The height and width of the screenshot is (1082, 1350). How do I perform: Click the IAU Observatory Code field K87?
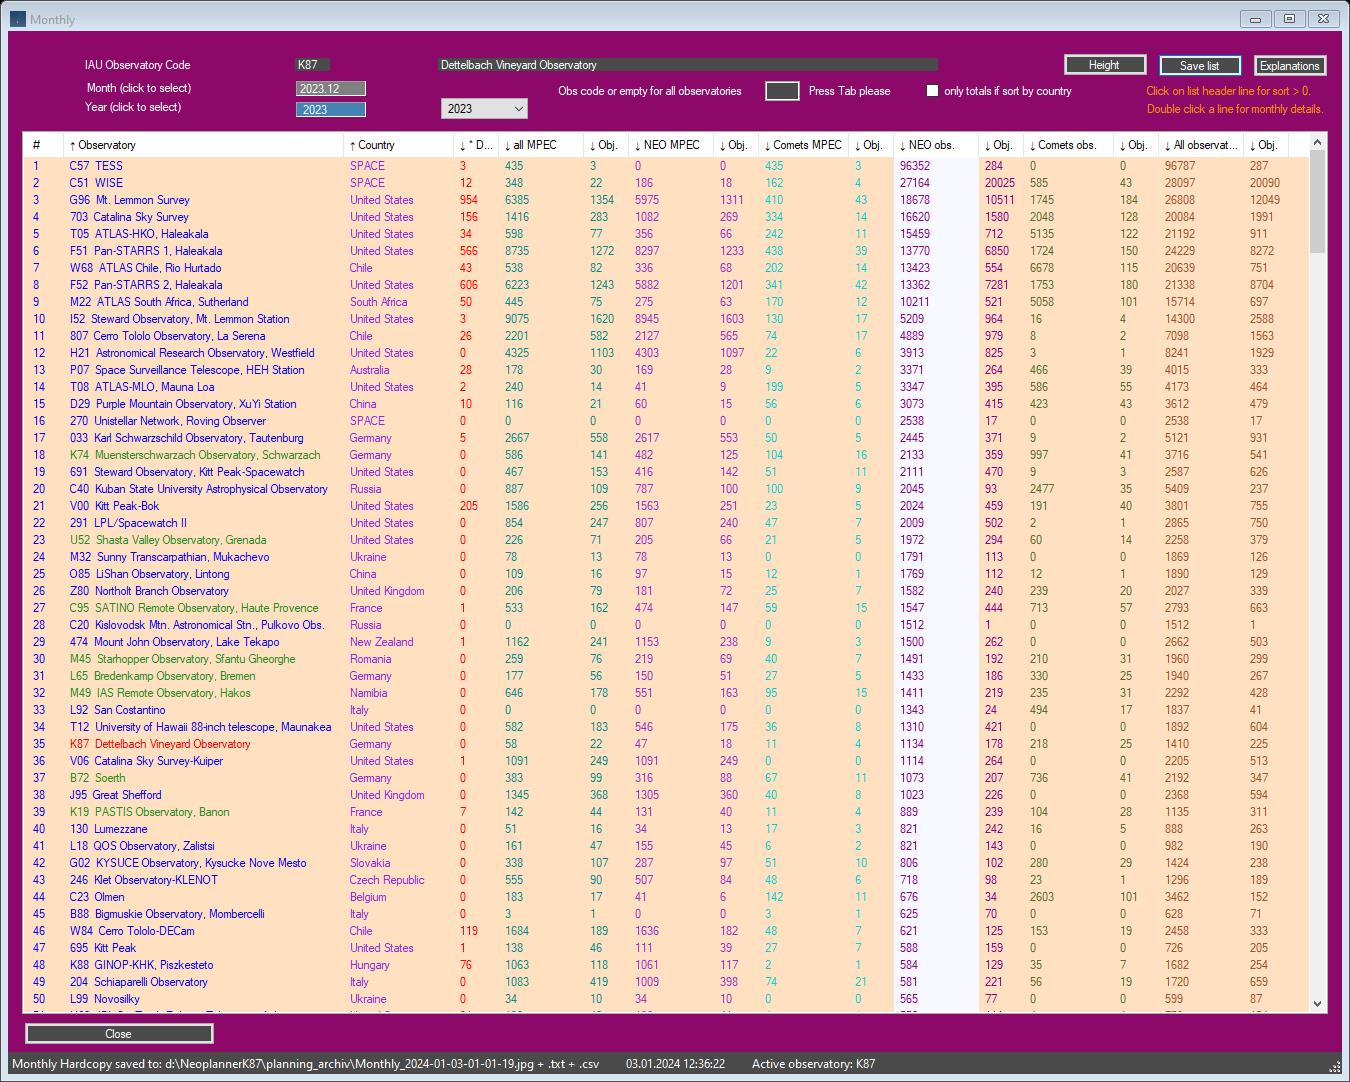[x=312, y=65]
